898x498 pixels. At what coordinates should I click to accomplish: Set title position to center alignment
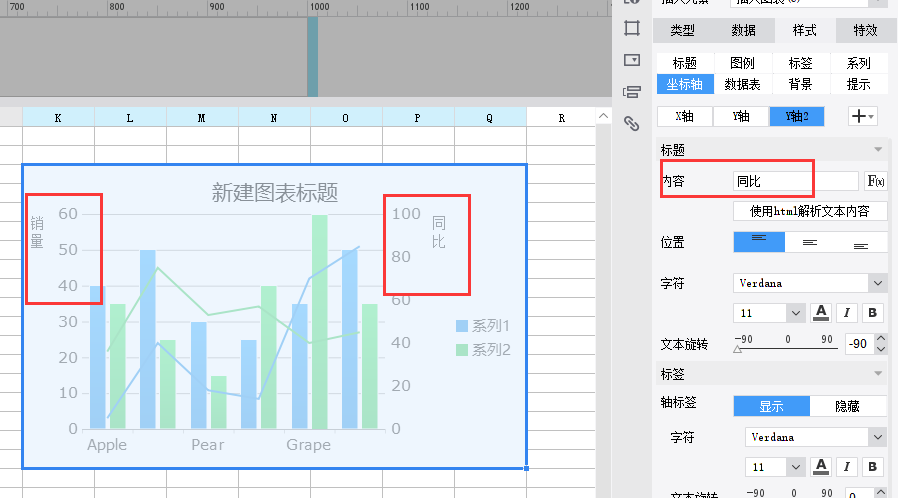[x=810, y=242]
